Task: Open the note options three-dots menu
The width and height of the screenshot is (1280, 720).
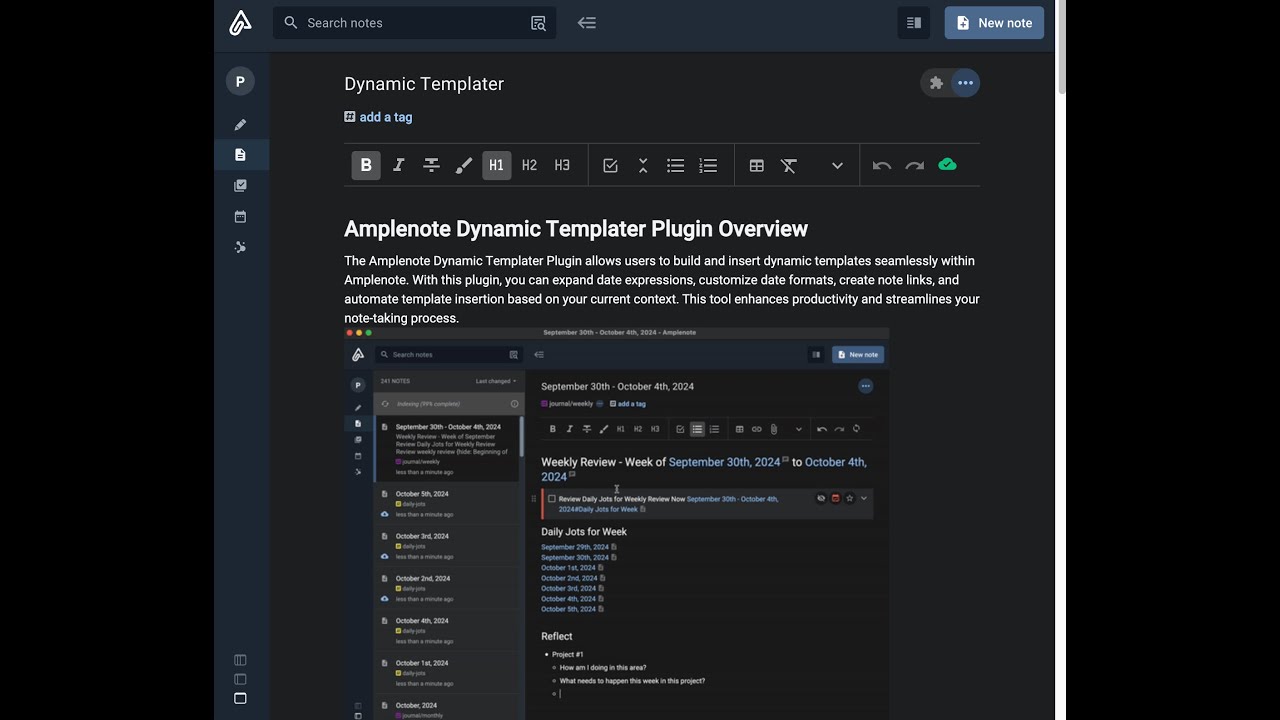Action: click(x=965, y=83)
